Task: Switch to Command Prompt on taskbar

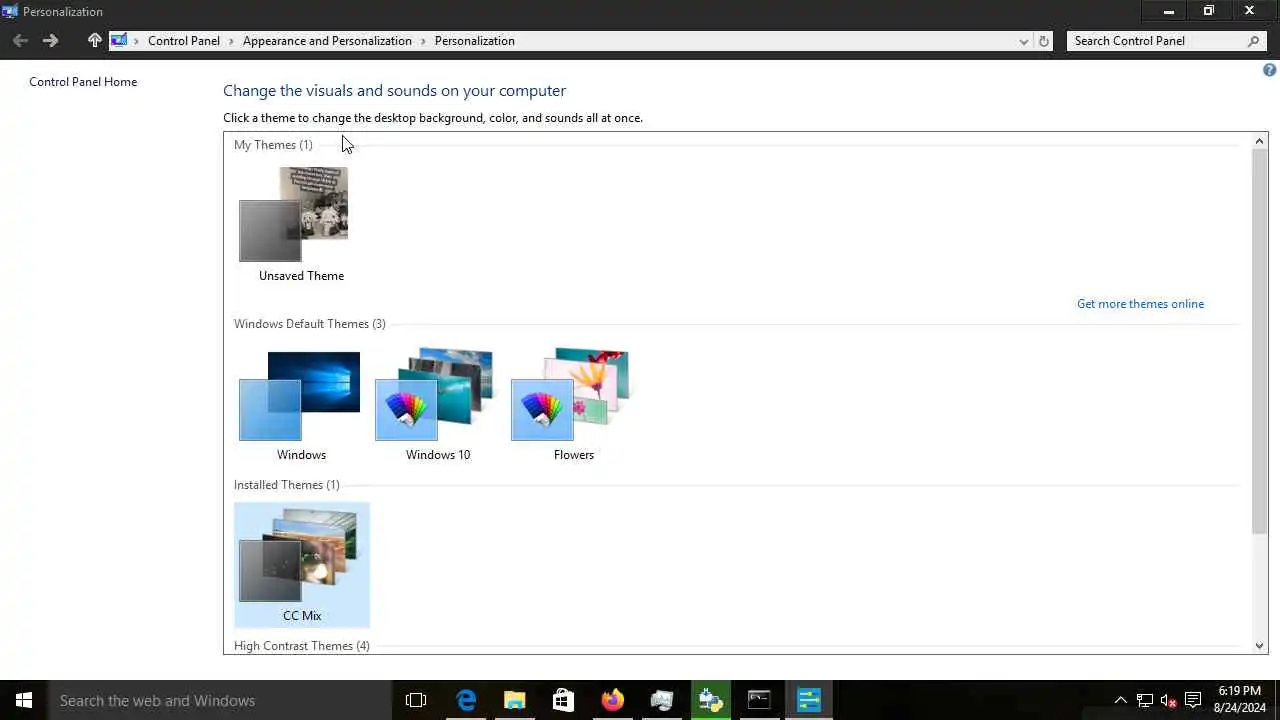Action: pyautogui.click(x=759, y=700)
